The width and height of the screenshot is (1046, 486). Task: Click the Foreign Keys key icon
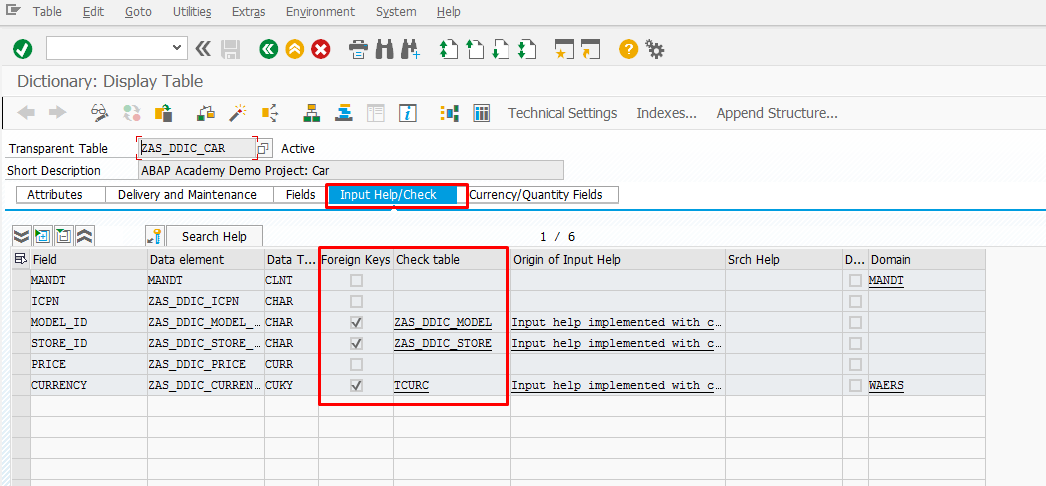coord(154,236)
